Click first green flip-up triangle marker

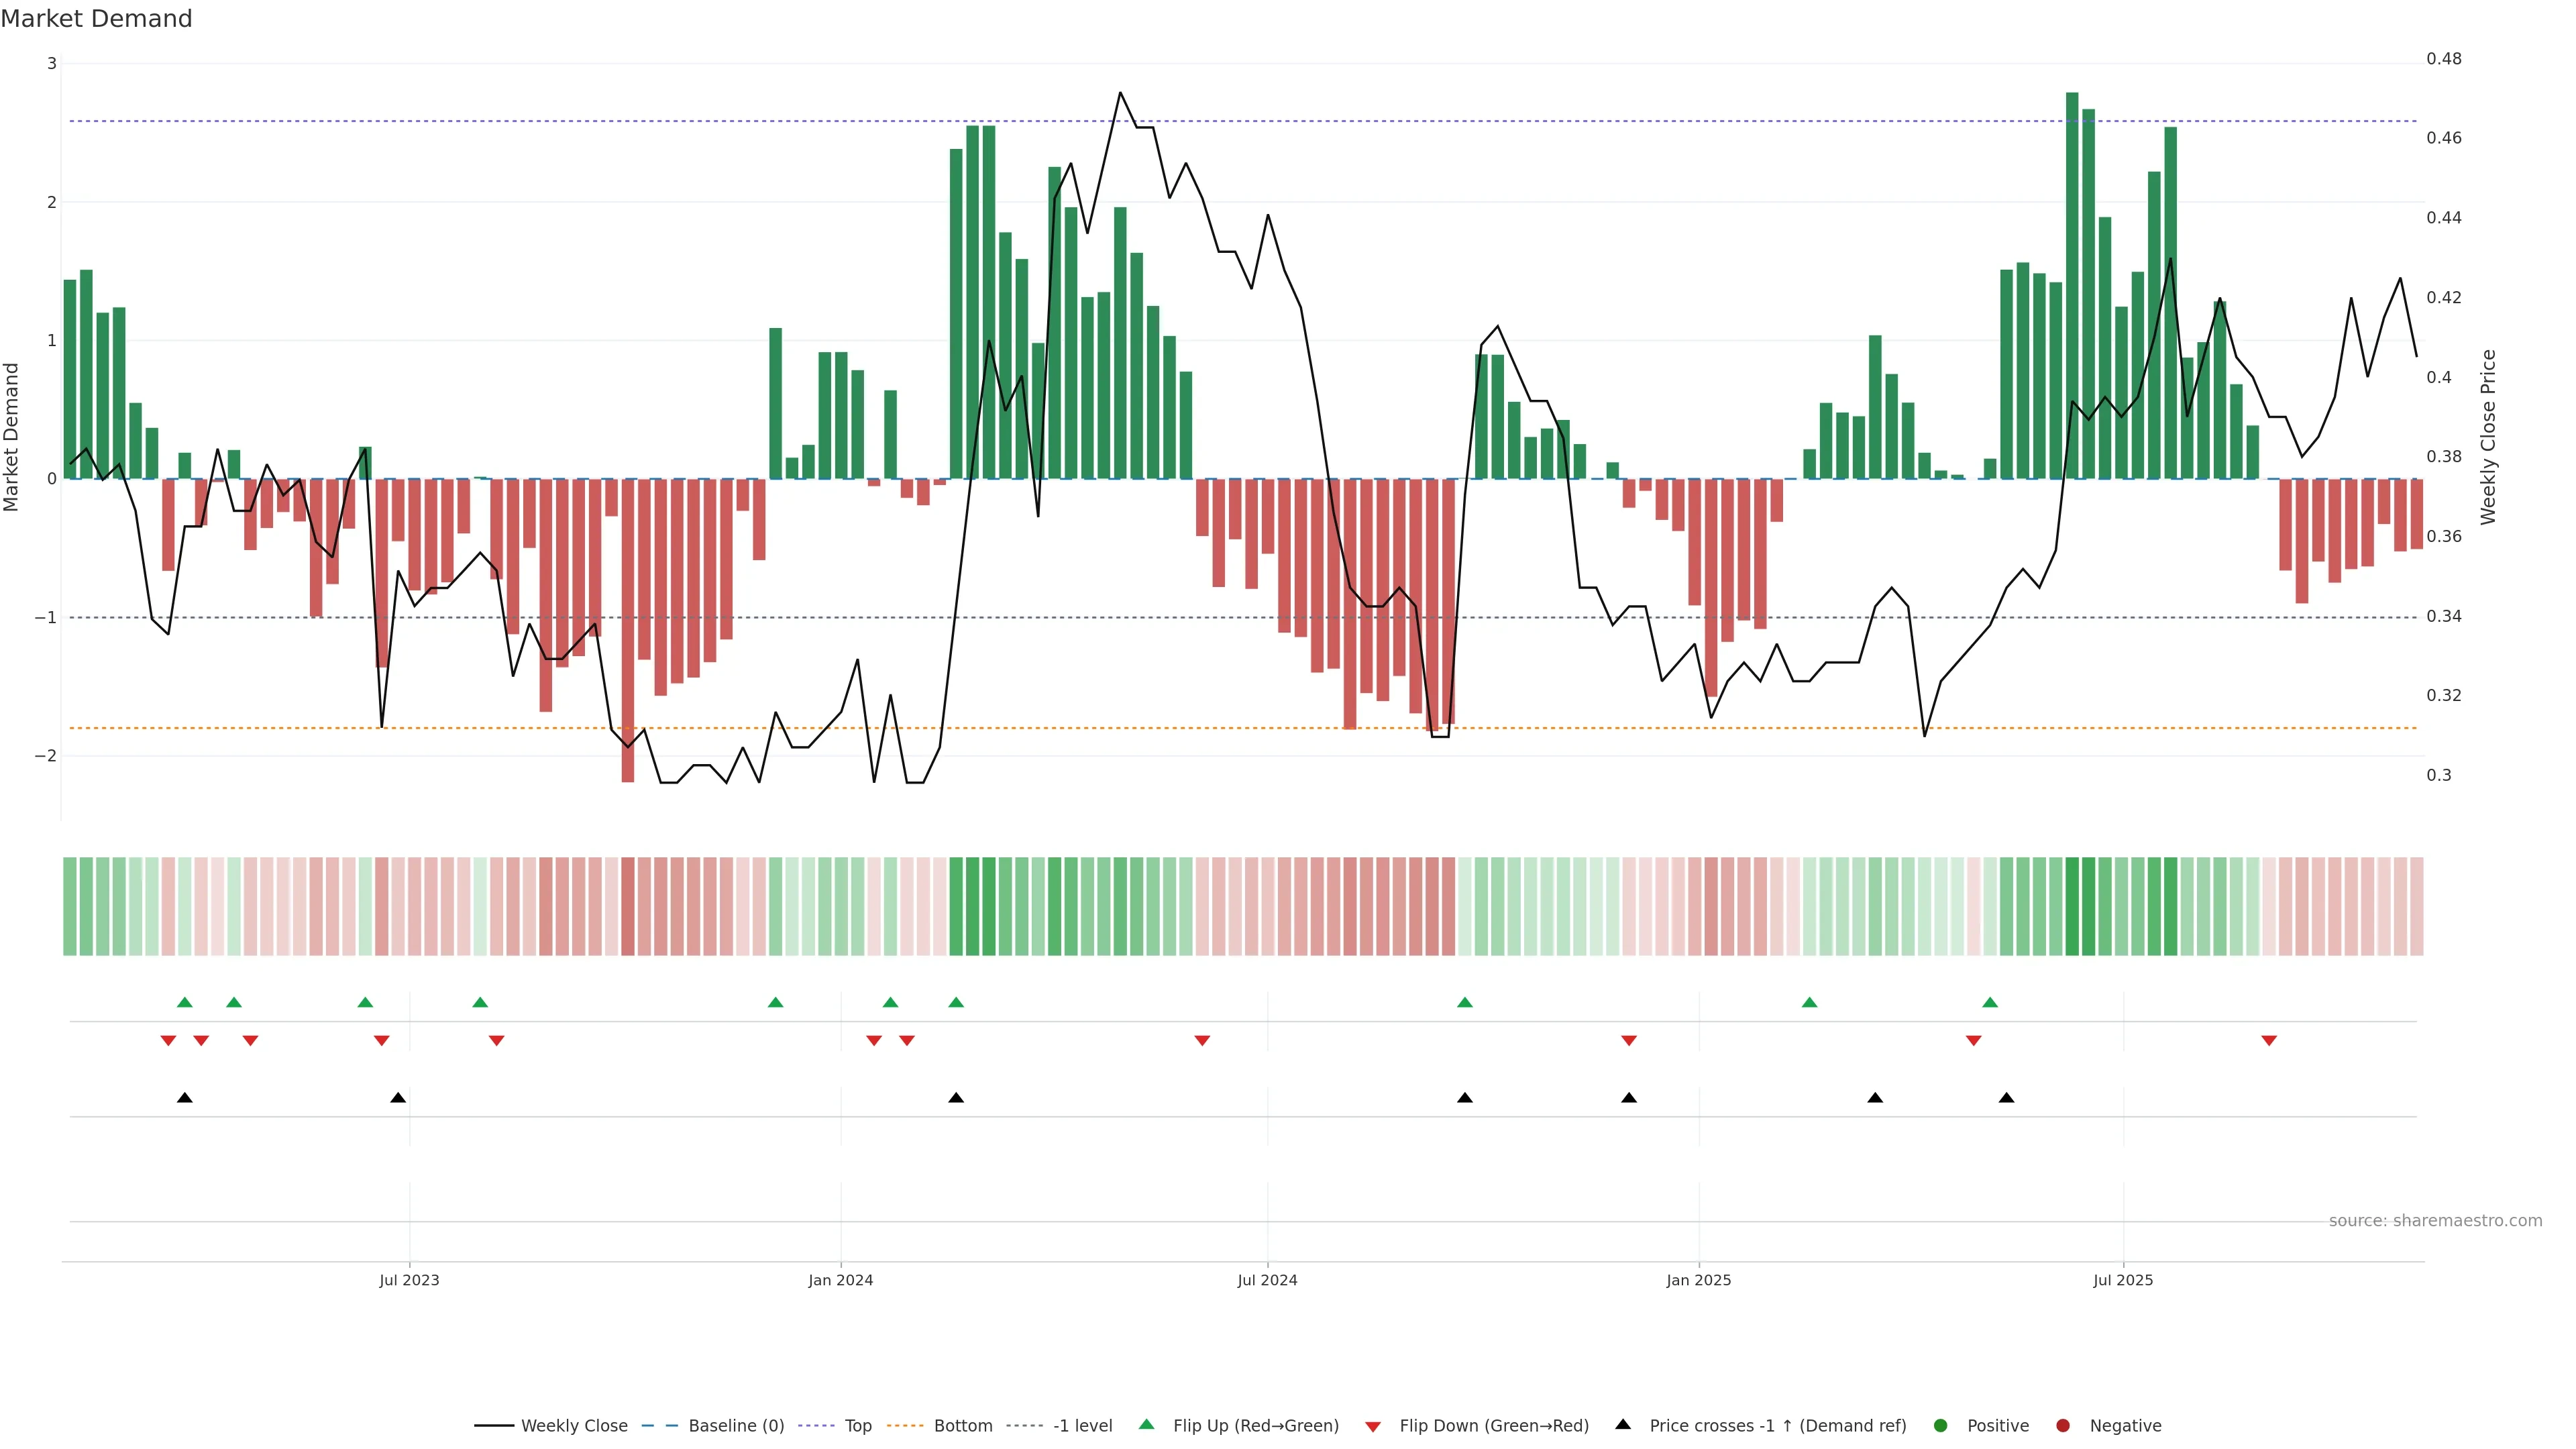[x=184, y=1003]
